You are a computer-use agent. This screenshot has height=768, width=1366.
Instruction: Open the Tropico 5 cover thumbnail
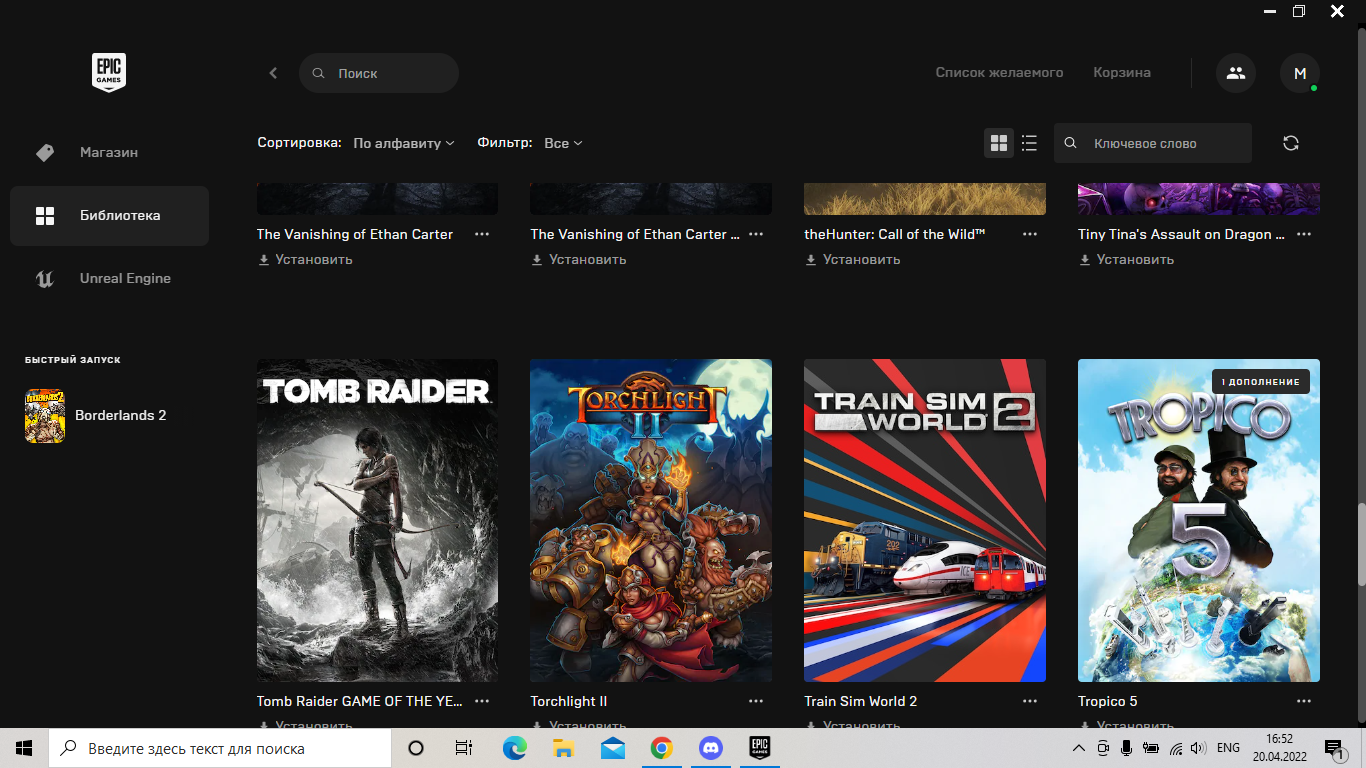click(1199, 520)
